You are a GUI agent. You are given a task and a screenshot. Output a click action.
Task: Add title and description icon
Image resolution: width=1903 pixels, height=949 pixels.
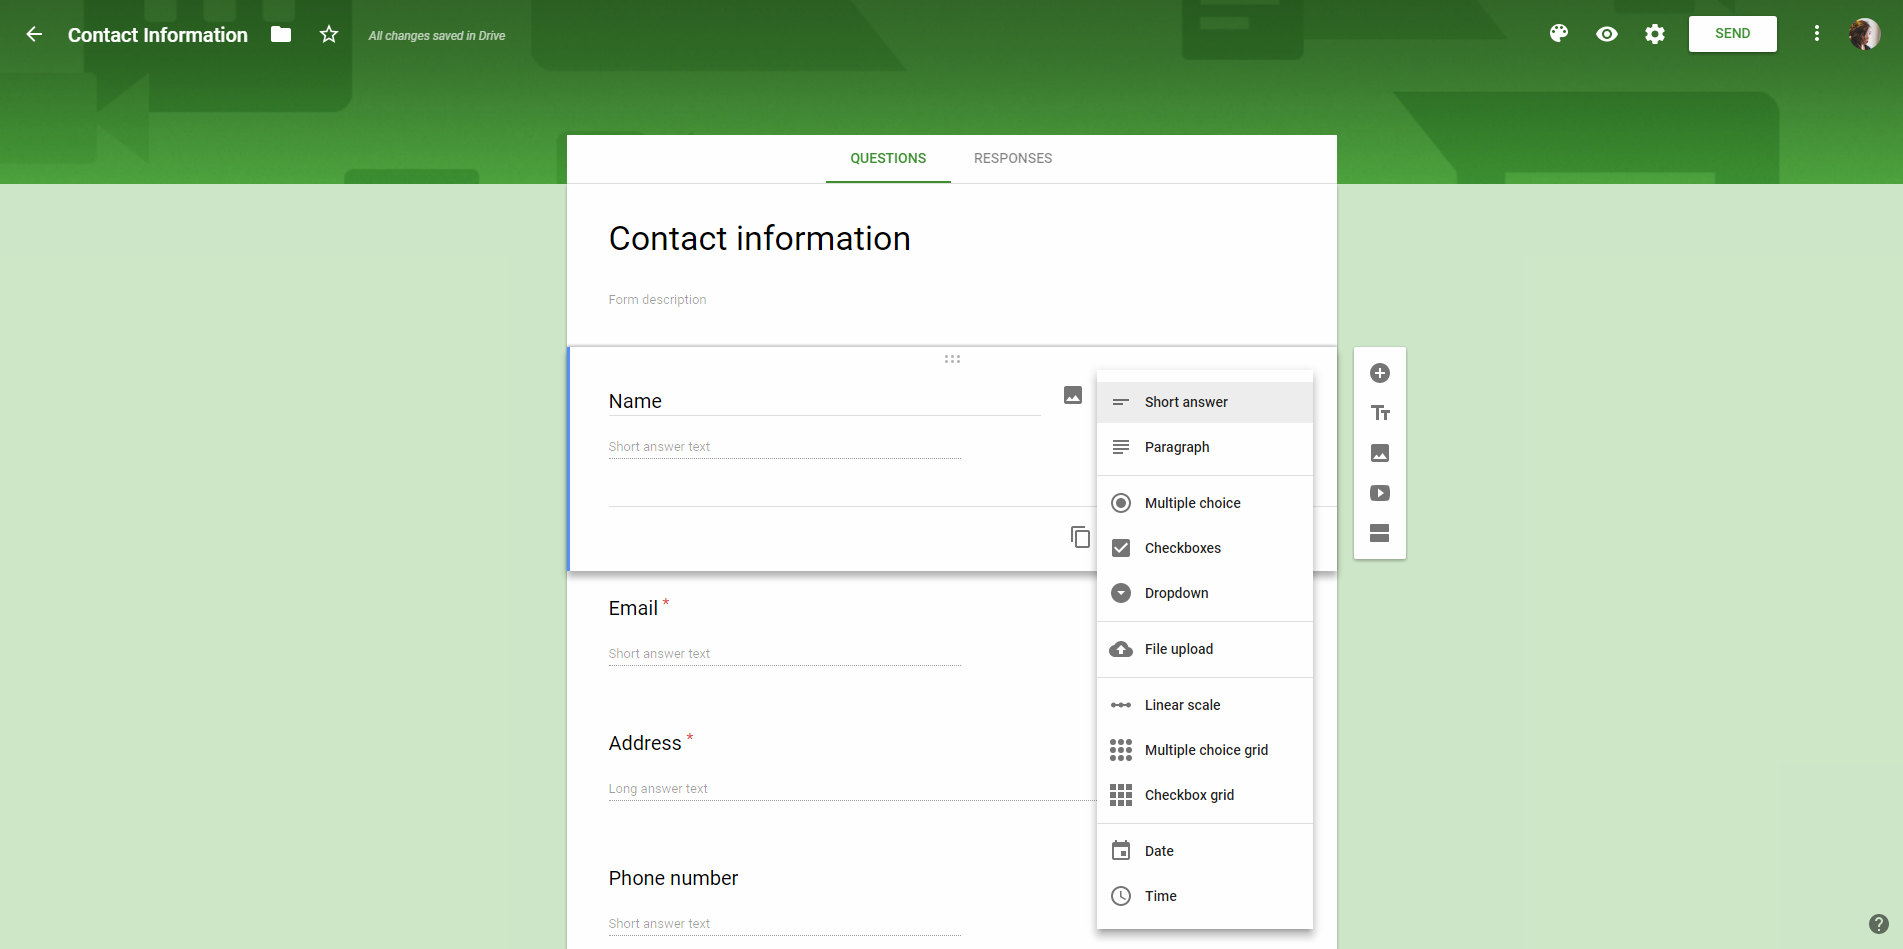1380,413
